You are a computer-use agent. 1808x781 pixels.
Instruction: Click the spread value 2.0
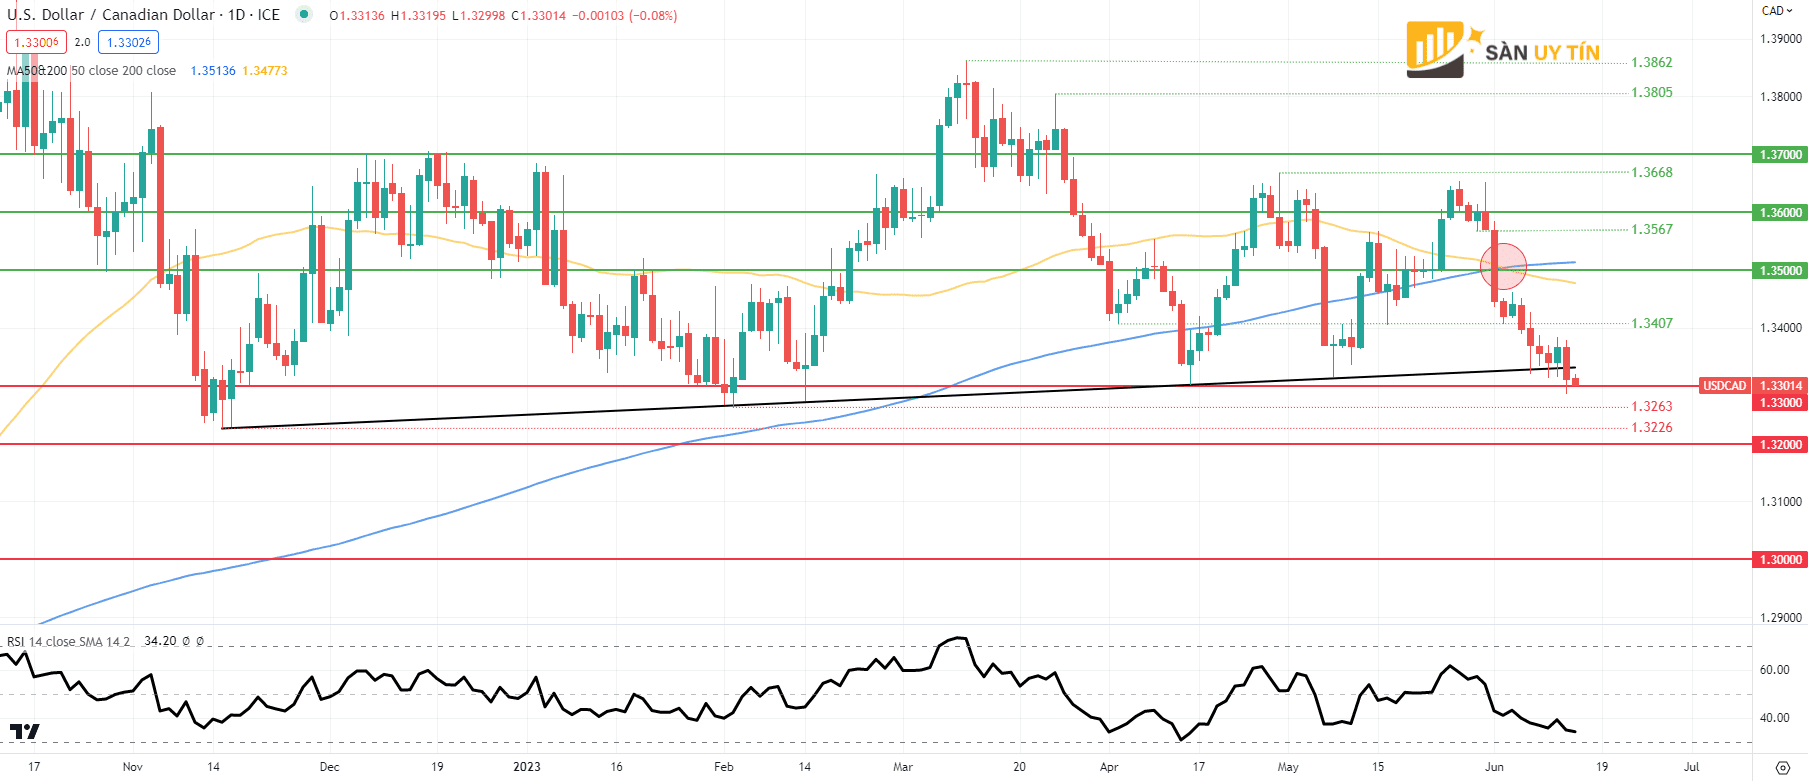(x=82, y=42)
